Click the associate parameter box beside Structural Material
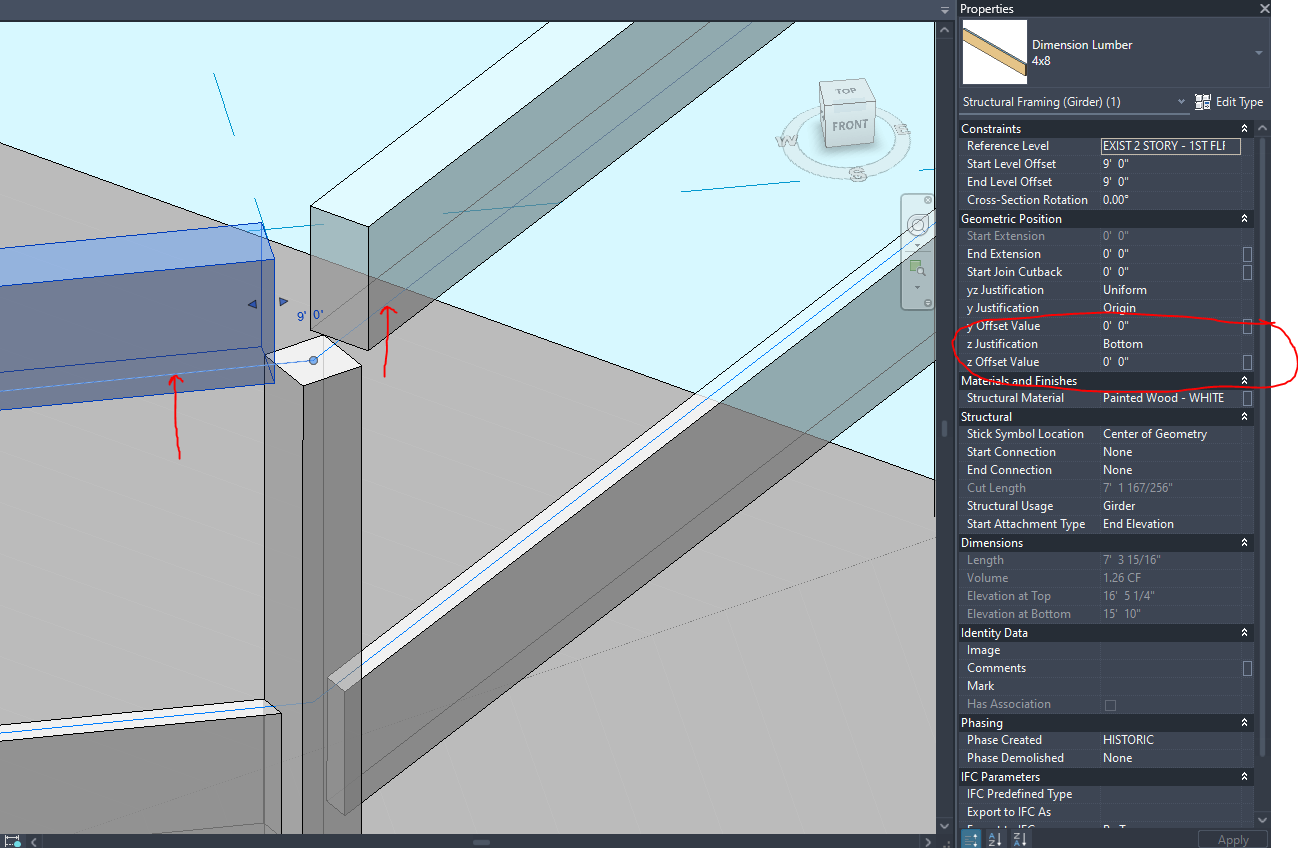Image resolution: width=1298 pixels, height=848 pixels. coord(1245,397)
